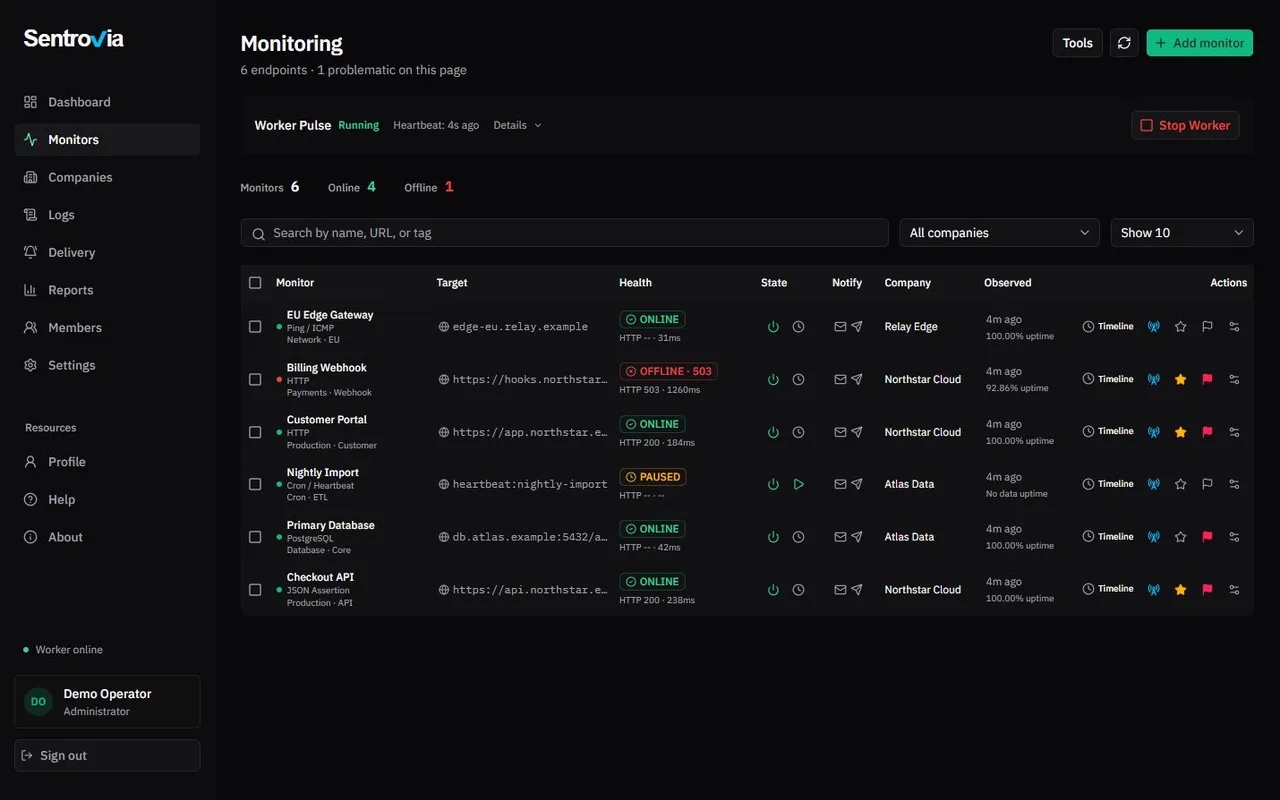
Task: Click the sliders icon for Checkout API
Action: pyautogui.click(x=1234, y=590)
